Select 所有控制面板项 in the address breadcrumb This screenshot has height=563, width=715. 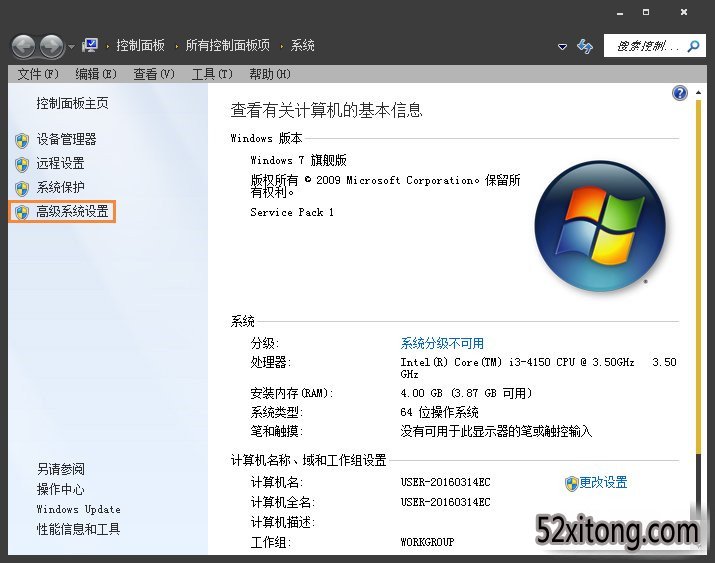tap(228, 45)
